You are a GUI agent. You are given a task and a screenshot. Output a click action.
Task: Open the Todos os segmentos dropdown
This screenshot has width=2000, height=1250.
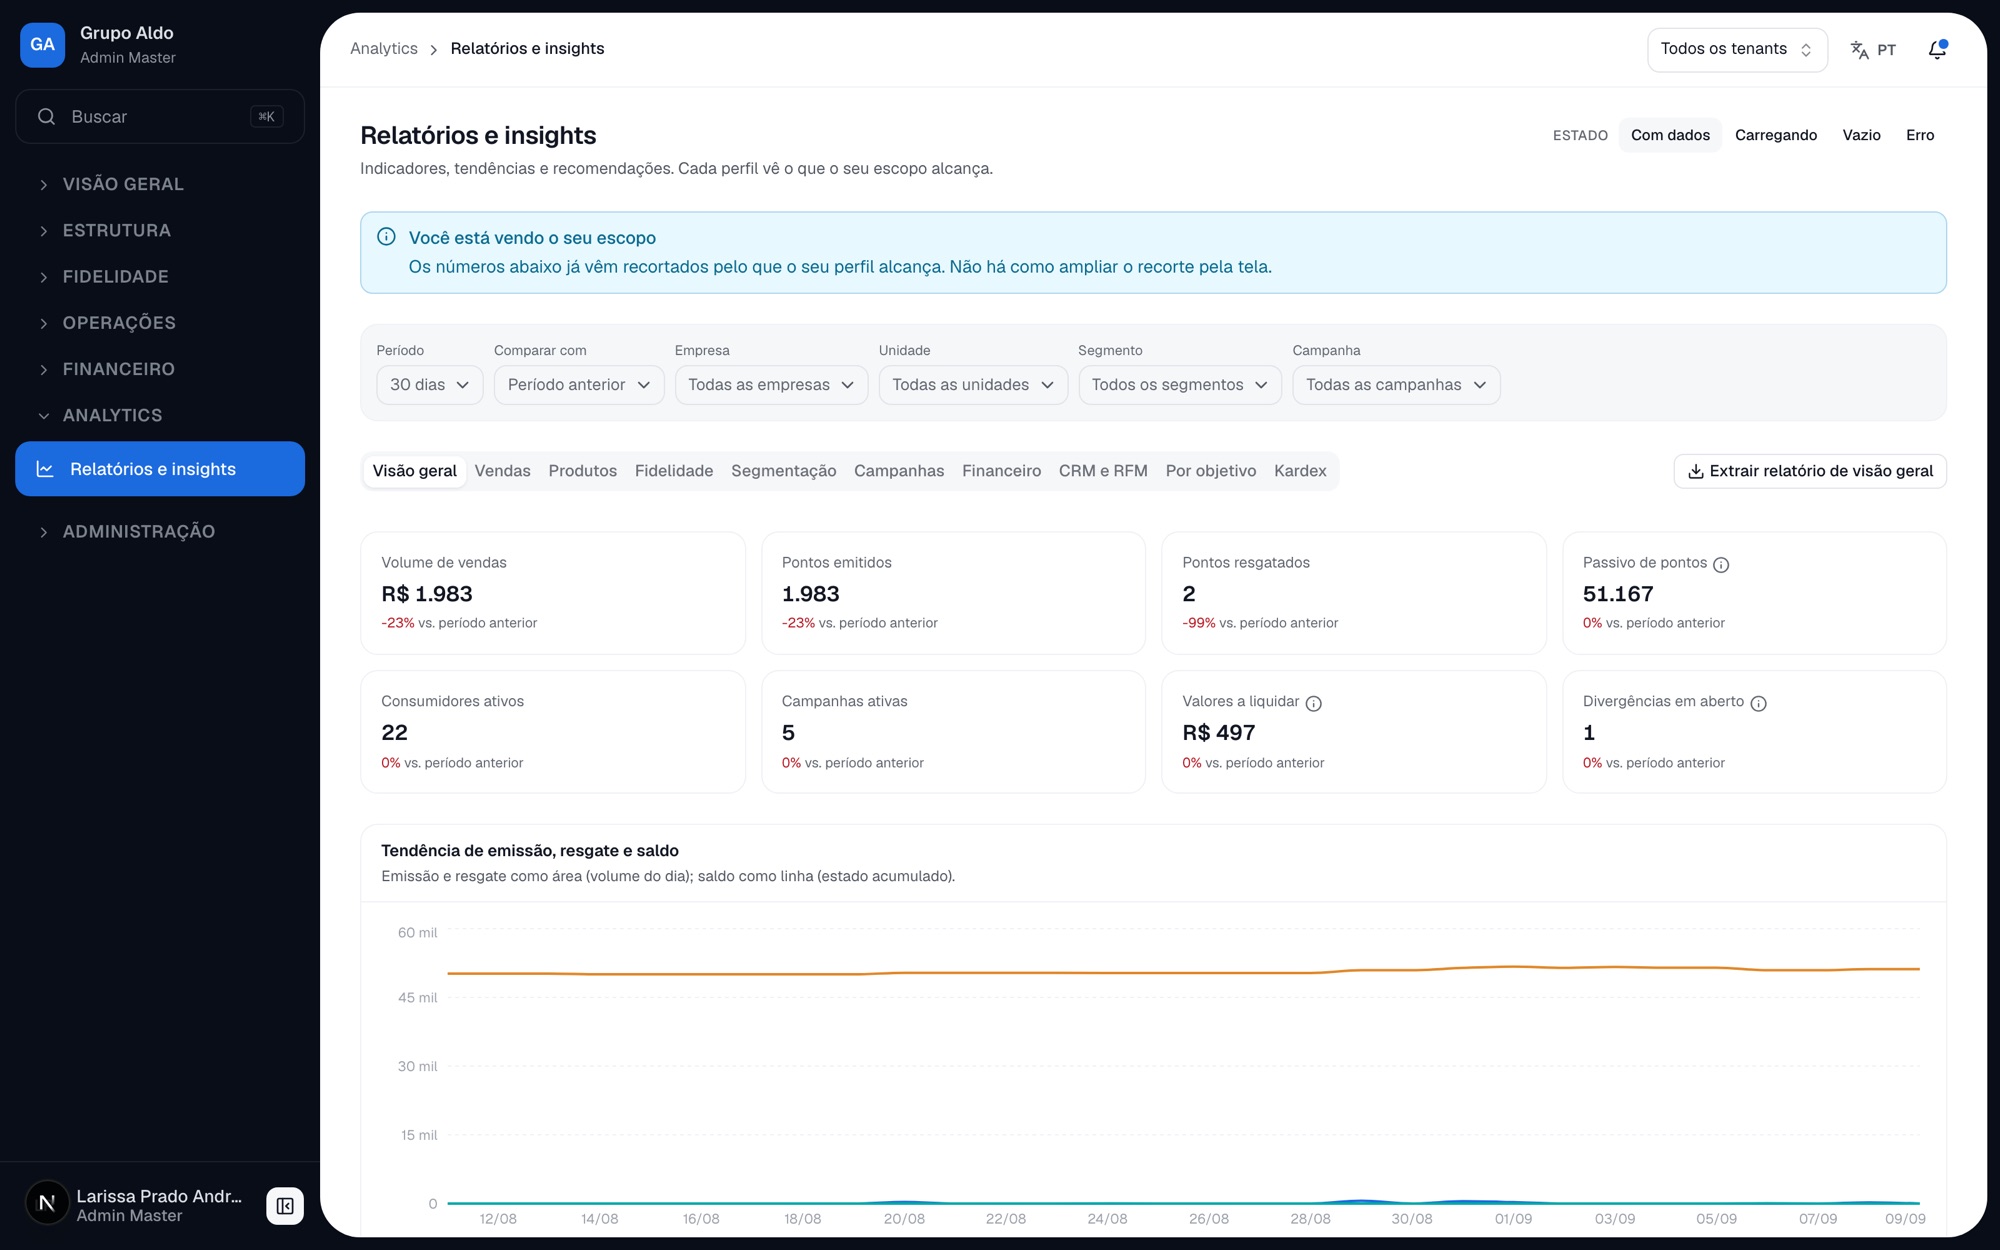click(x=1180, y=385)
